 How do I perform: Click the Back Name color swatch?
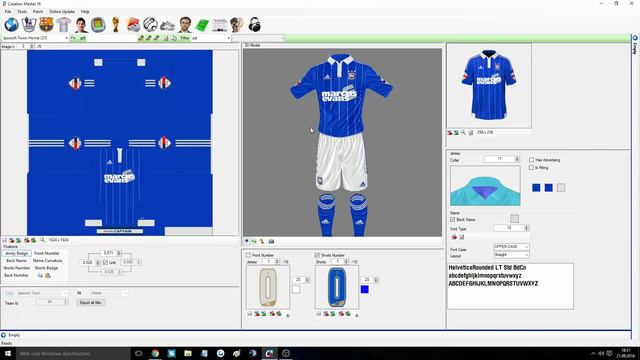tap(515, 219)
